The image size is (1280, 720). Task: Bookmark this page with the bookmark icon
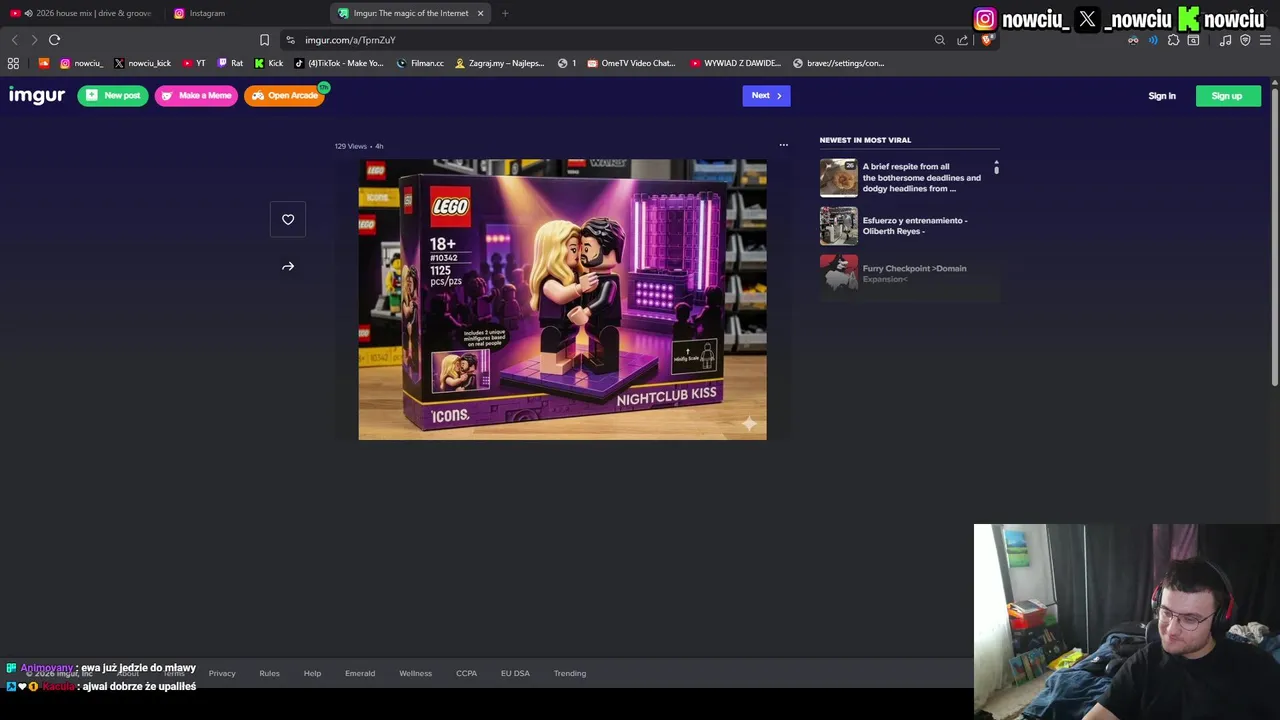[264, 40]
